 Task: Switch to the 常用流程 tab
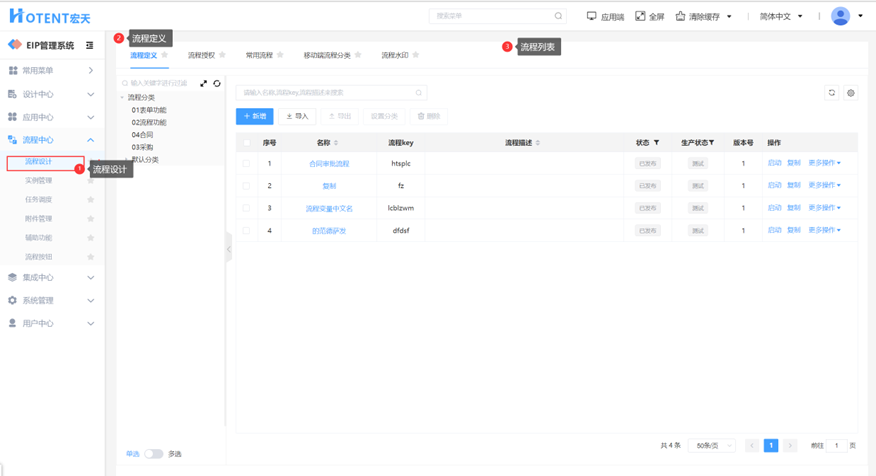[259, 55]
